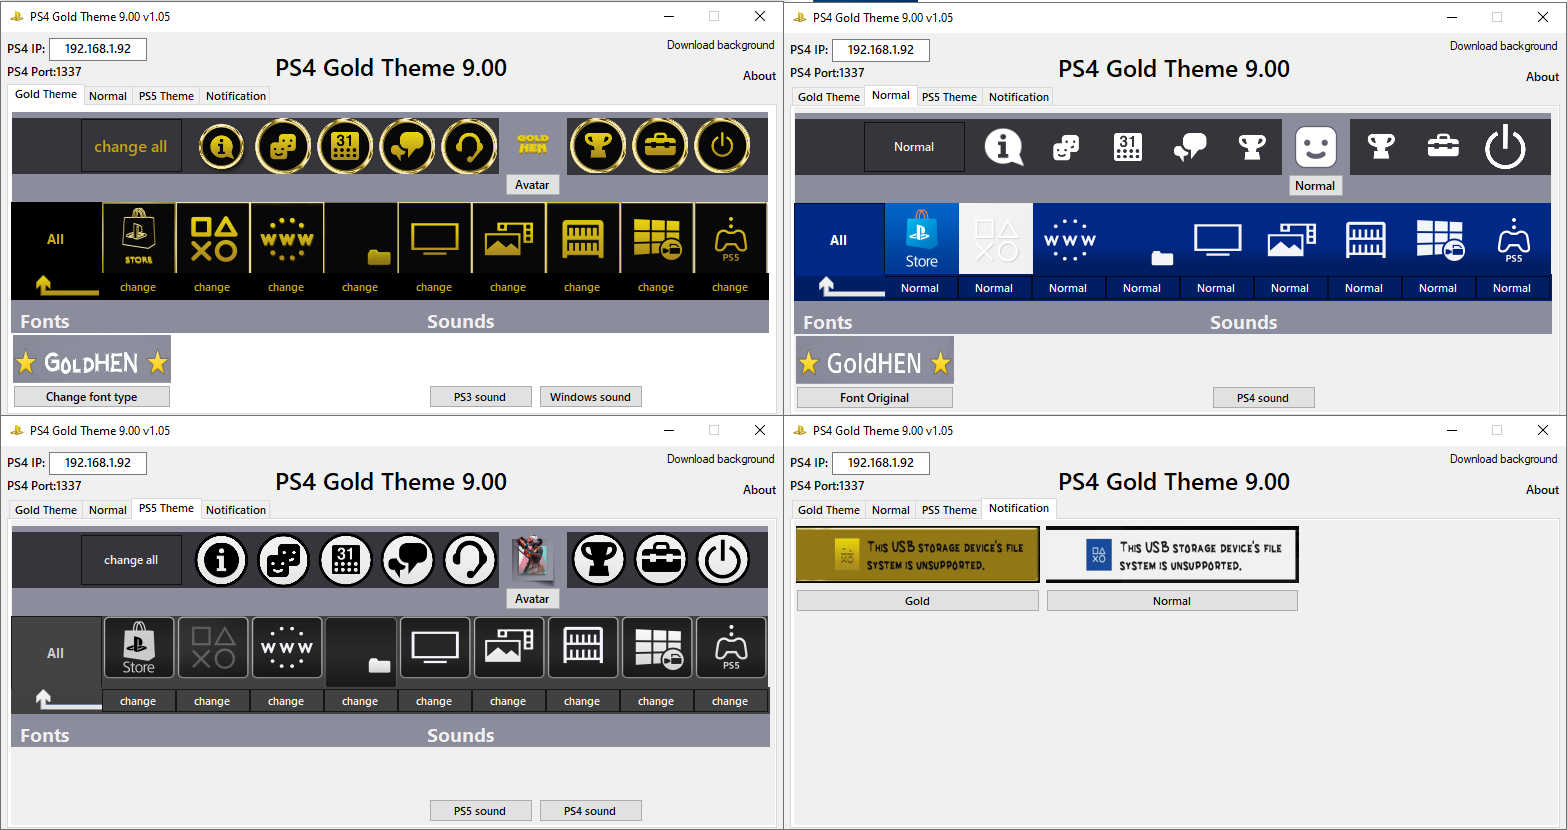Image resolution: width=1567 pixels, height=830 pixels.
Task: Select gold WWW browser tile in top-left window
Action: [287, 238]
